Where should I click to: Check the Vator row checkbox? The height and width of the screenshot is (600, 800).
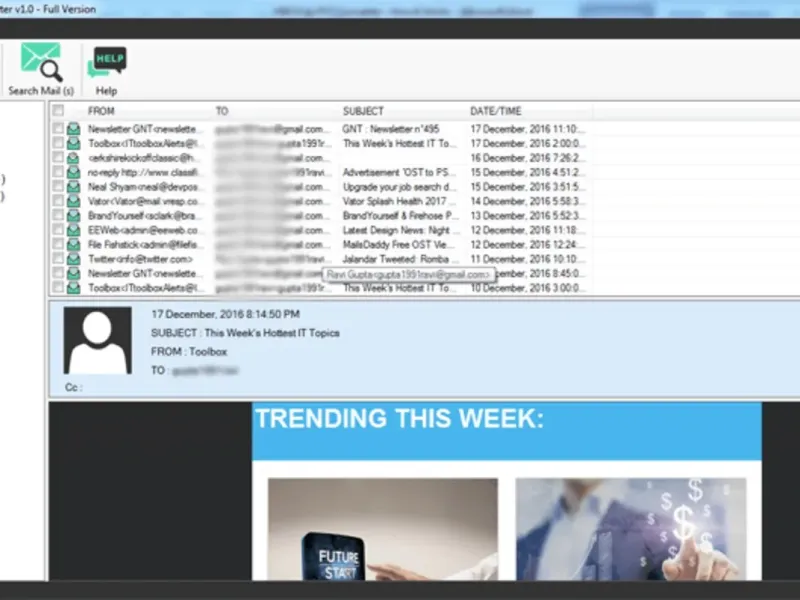[x=58, y=201]
